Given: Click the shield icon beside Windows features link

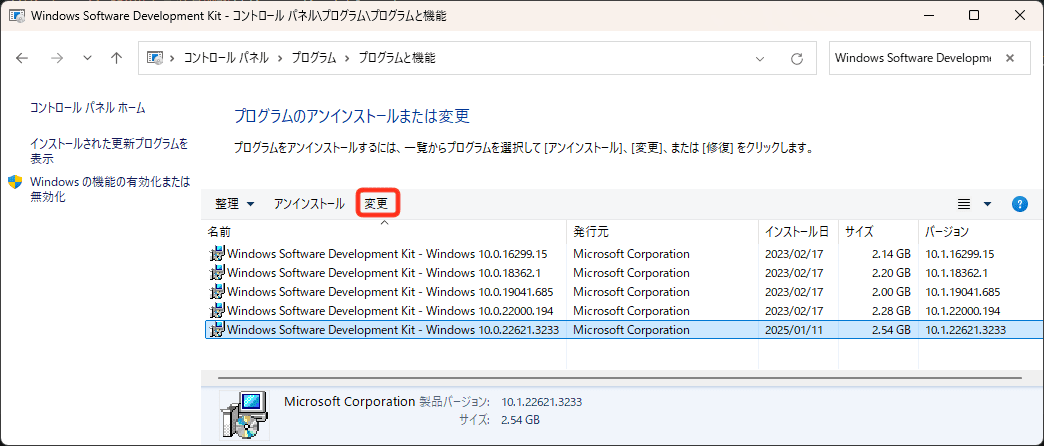Looking at the screenshot, I should pos(15,183).
